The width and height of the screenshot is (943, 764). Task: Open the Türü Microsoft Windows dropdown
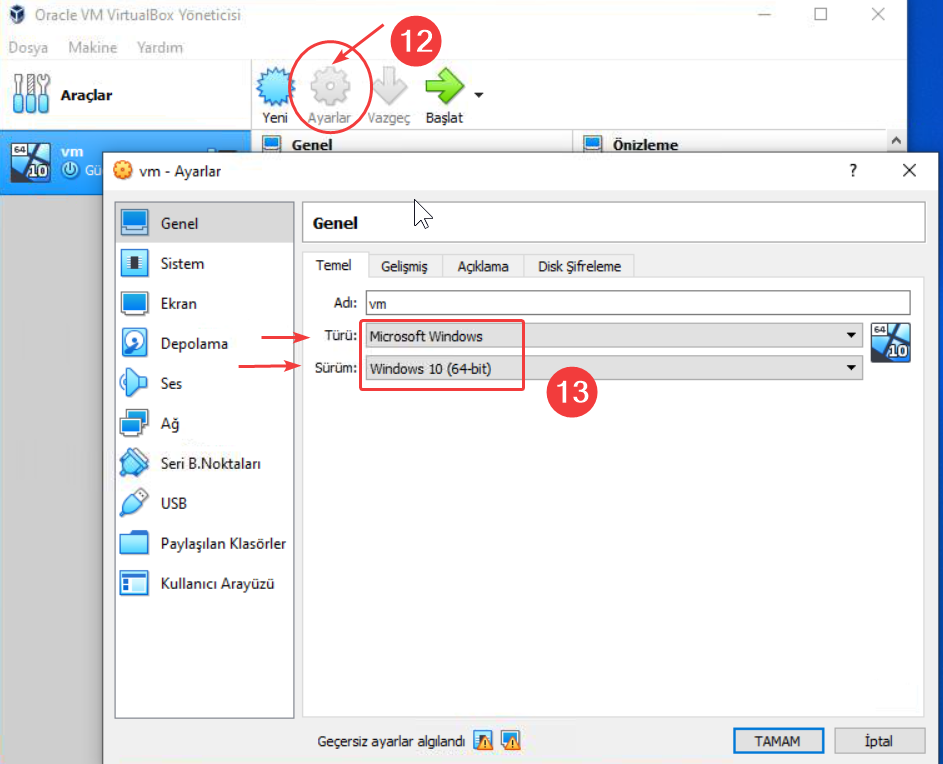(x=614, y=336)
